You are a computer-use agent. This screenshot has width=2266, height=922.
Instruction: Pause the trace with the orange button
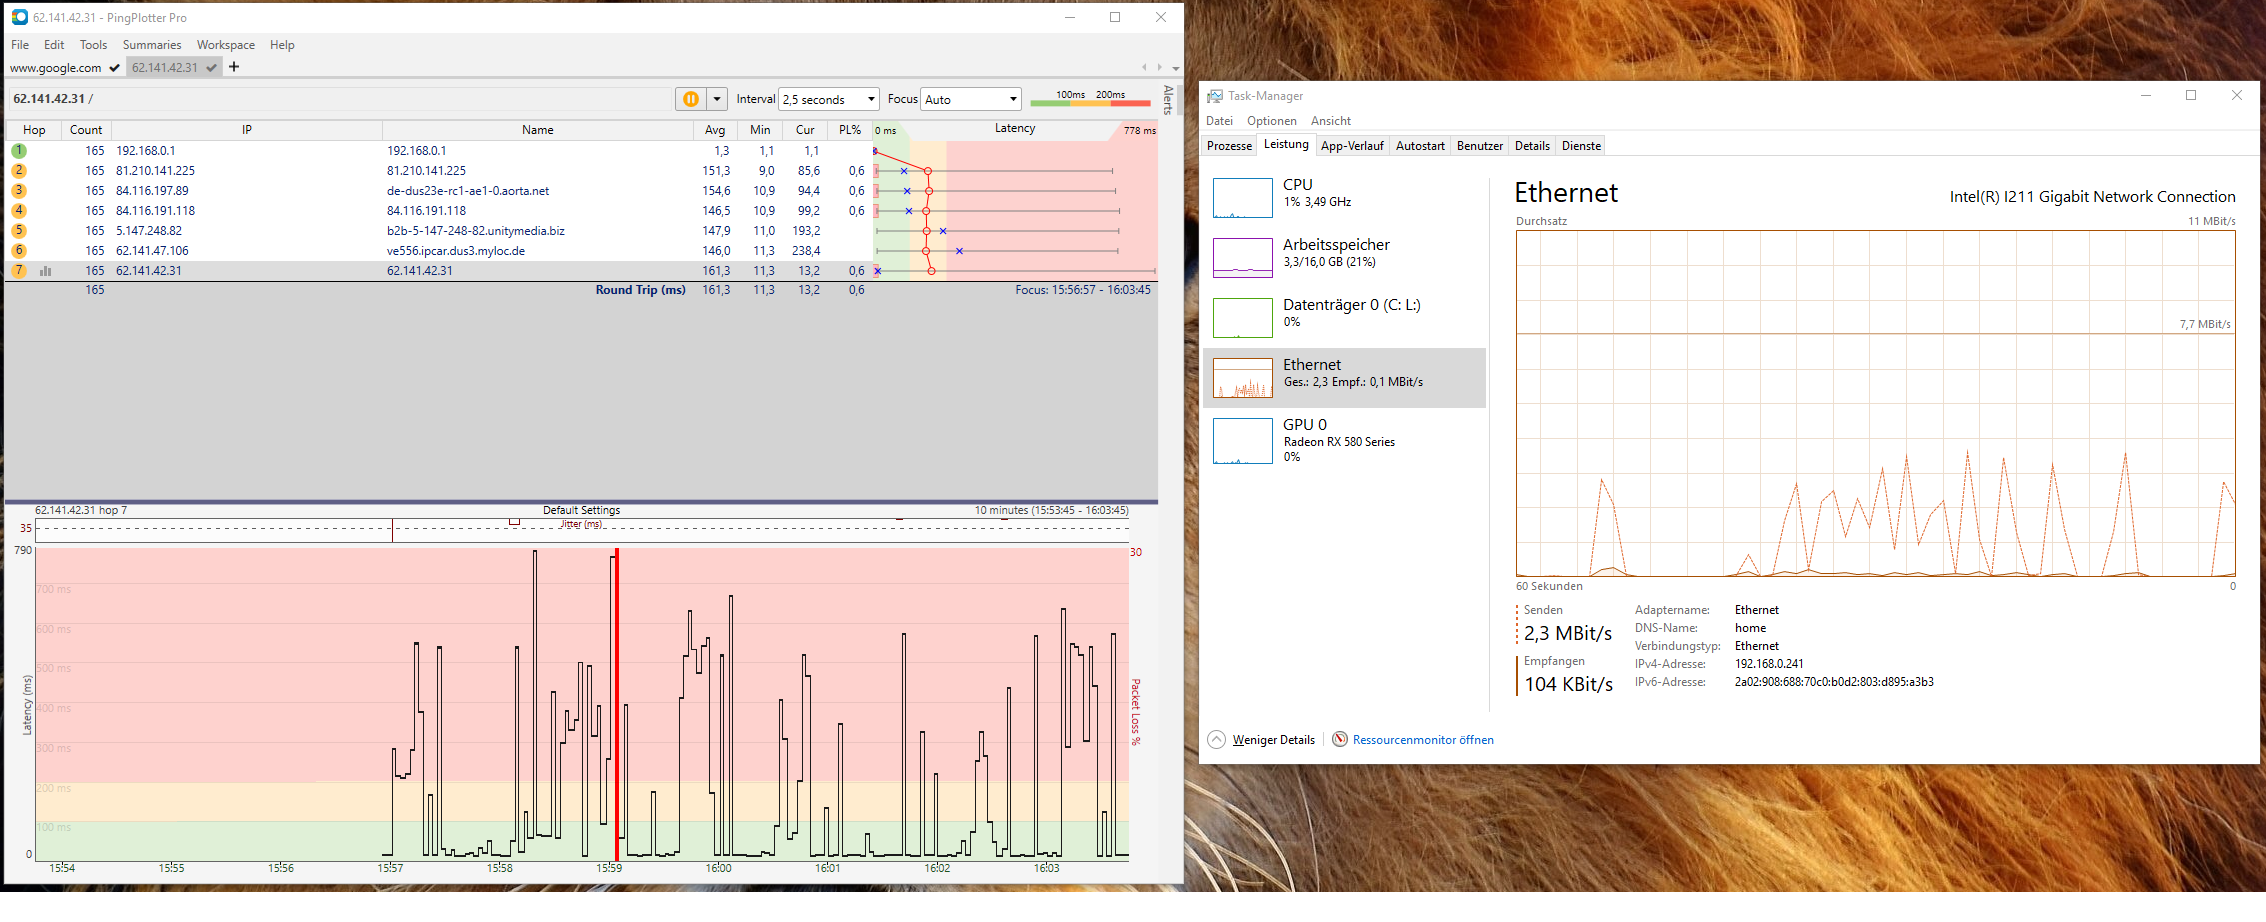[691, 99]
